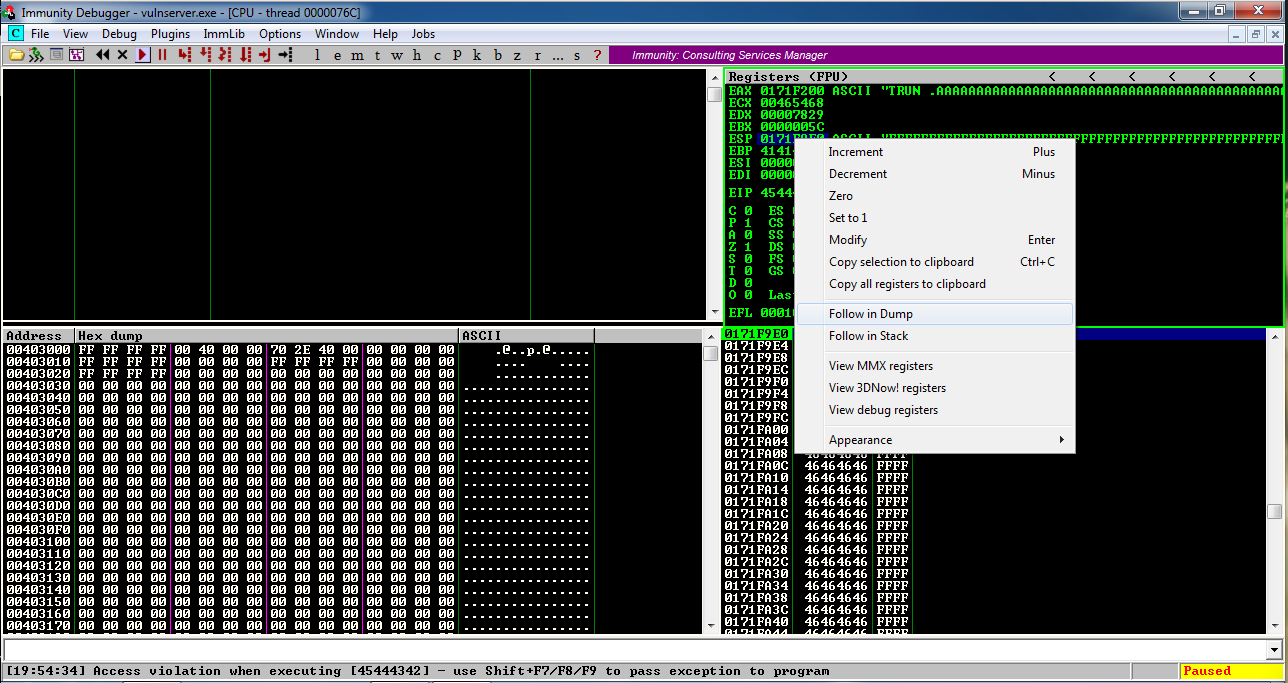This screenshot has height=683, width=1288.
Task: Close the debugged program with X icon
Action: (123, 55)
